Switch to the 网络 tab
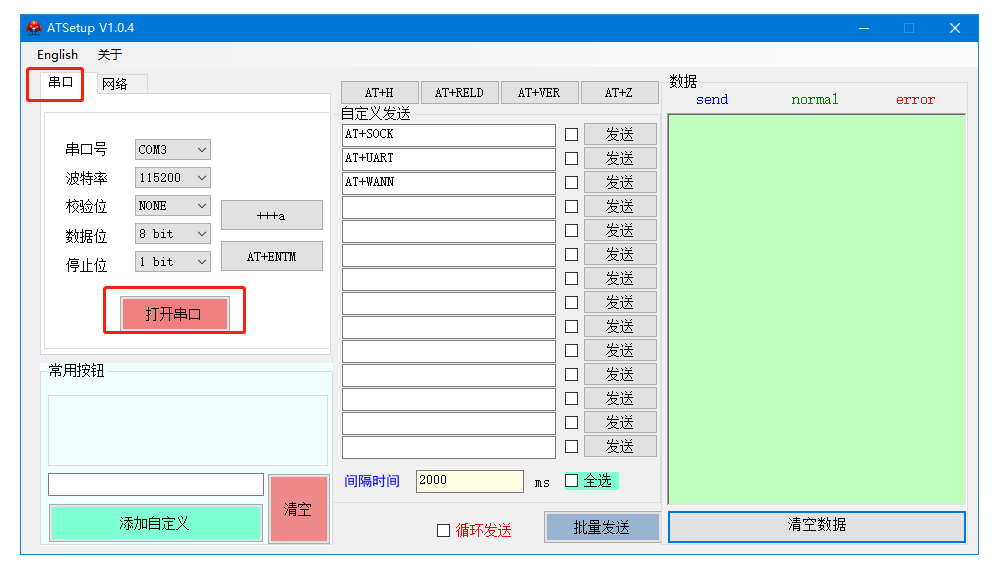This screenshot has height=566, width=999. click(115, 84)
